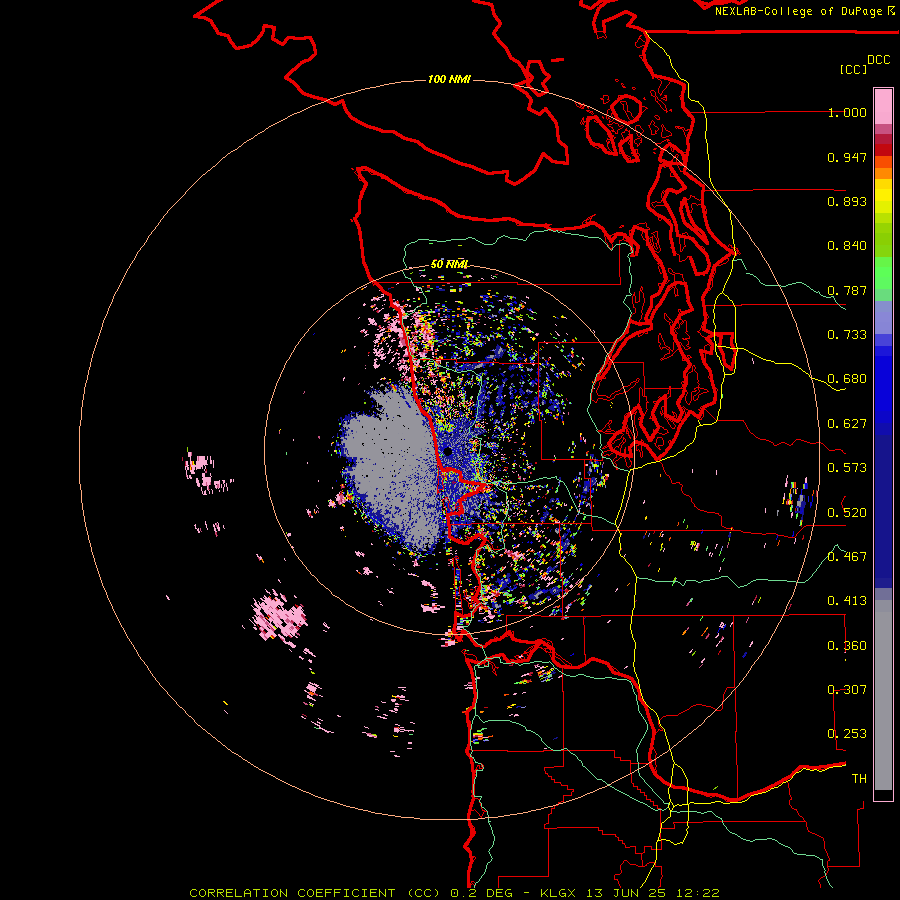Click the DCC product label

pos(879,60)
